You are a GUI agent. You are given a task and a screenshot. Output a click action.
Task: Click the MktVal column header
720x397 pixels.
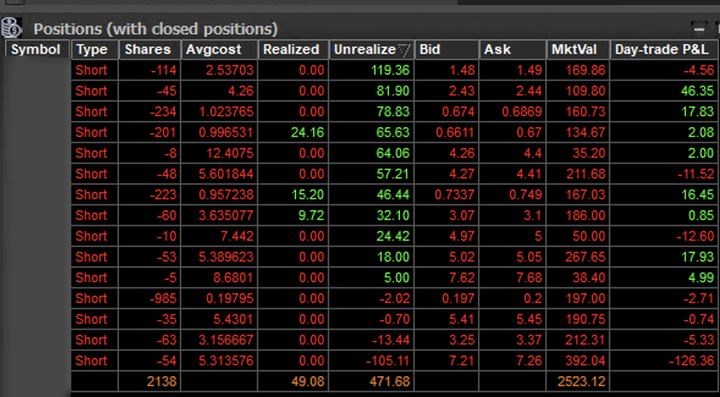[578, 50]
